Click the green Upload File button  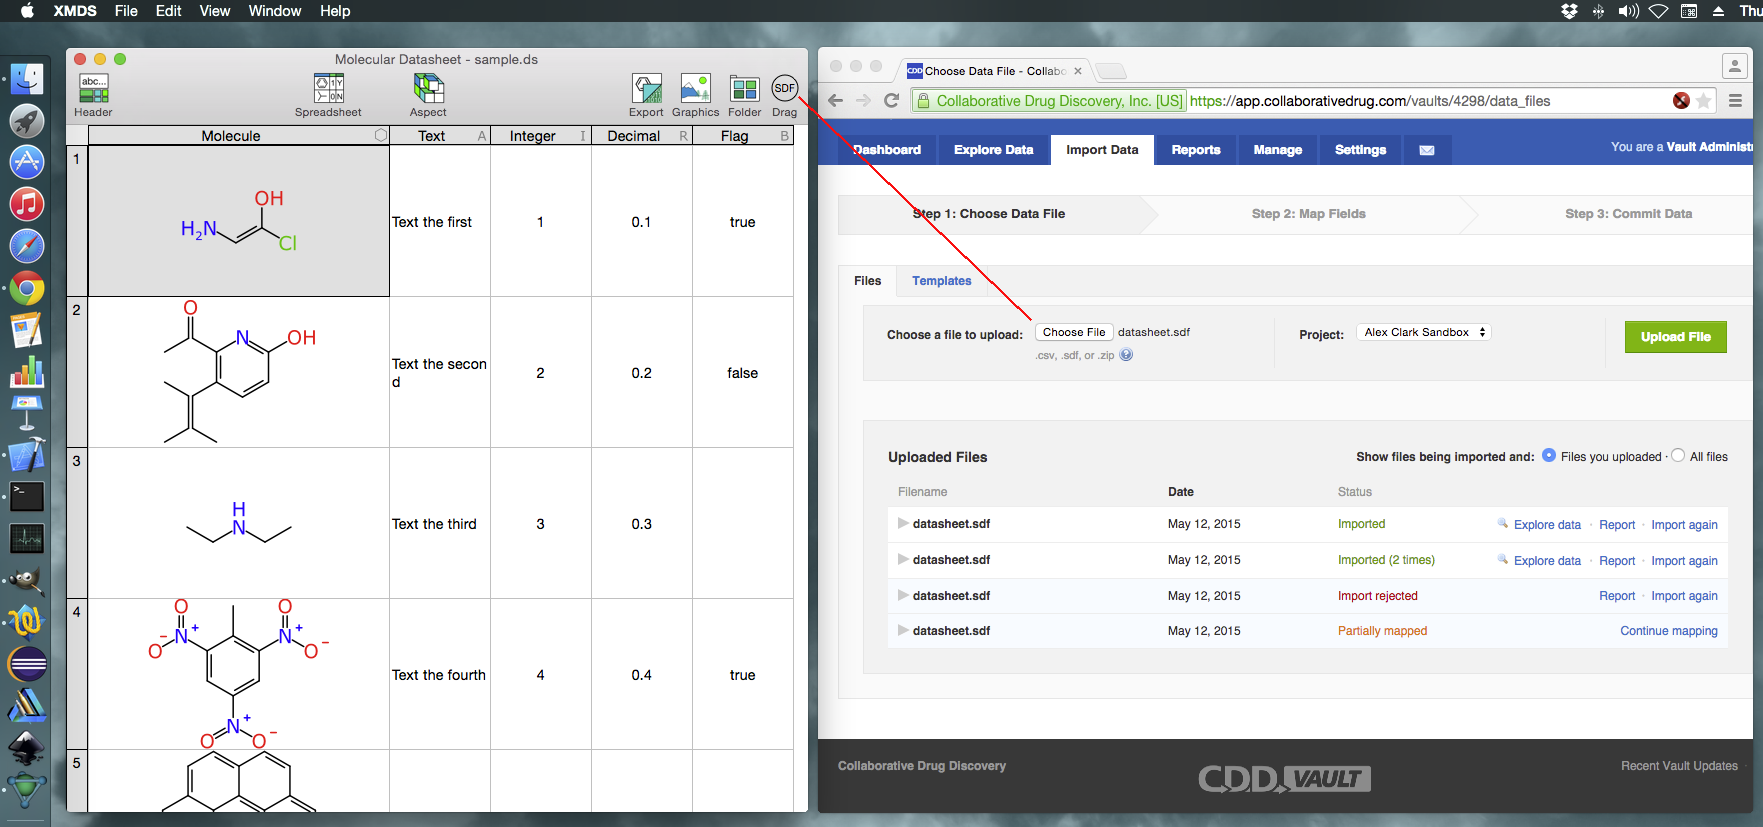pyautogui.click(x=1675, y=337)
